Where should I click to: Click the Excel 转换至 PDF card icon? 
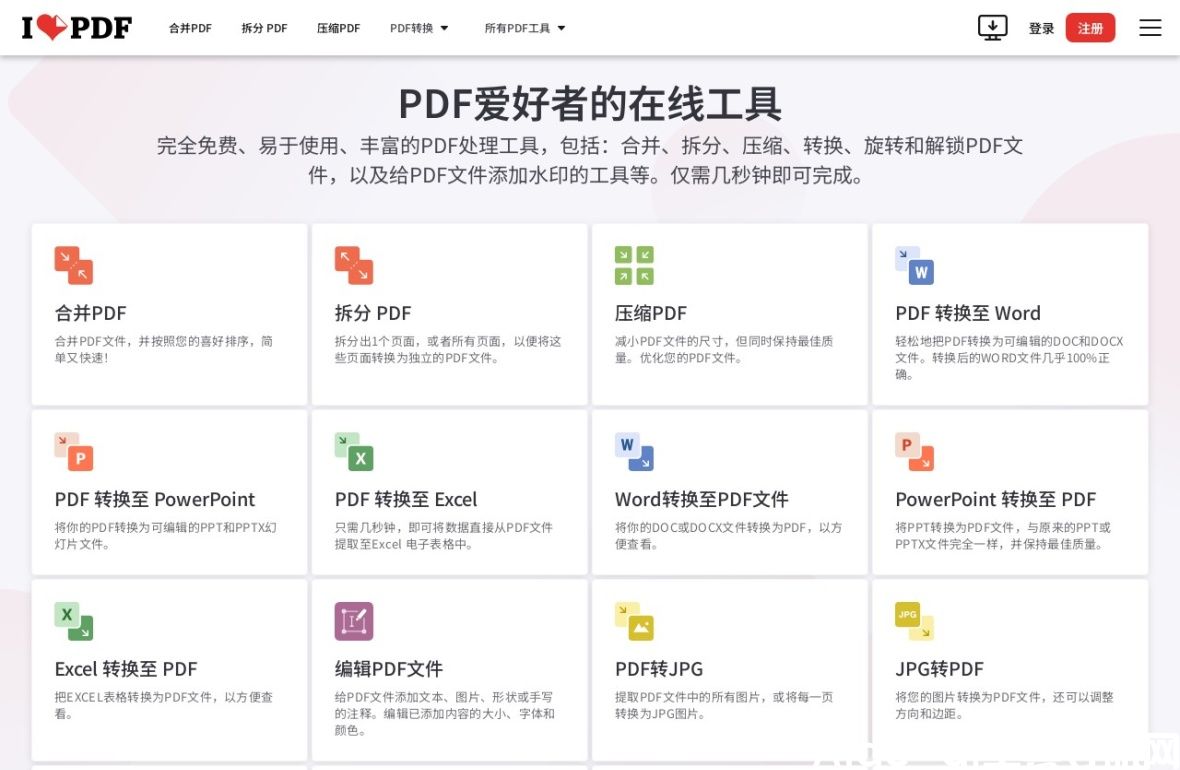tap(73, 621)
